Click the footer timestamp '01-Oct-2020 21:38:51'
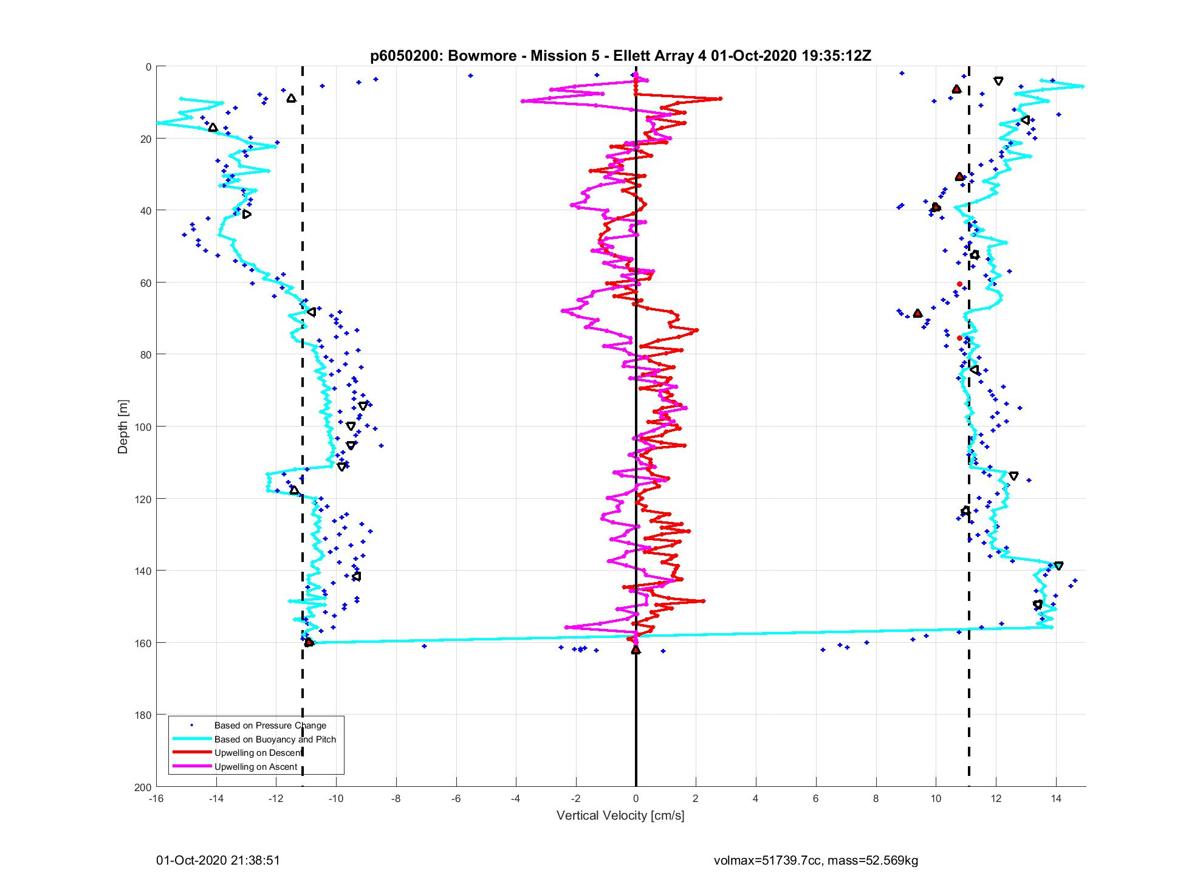The image size is (1200, 885). coord(220,859)
